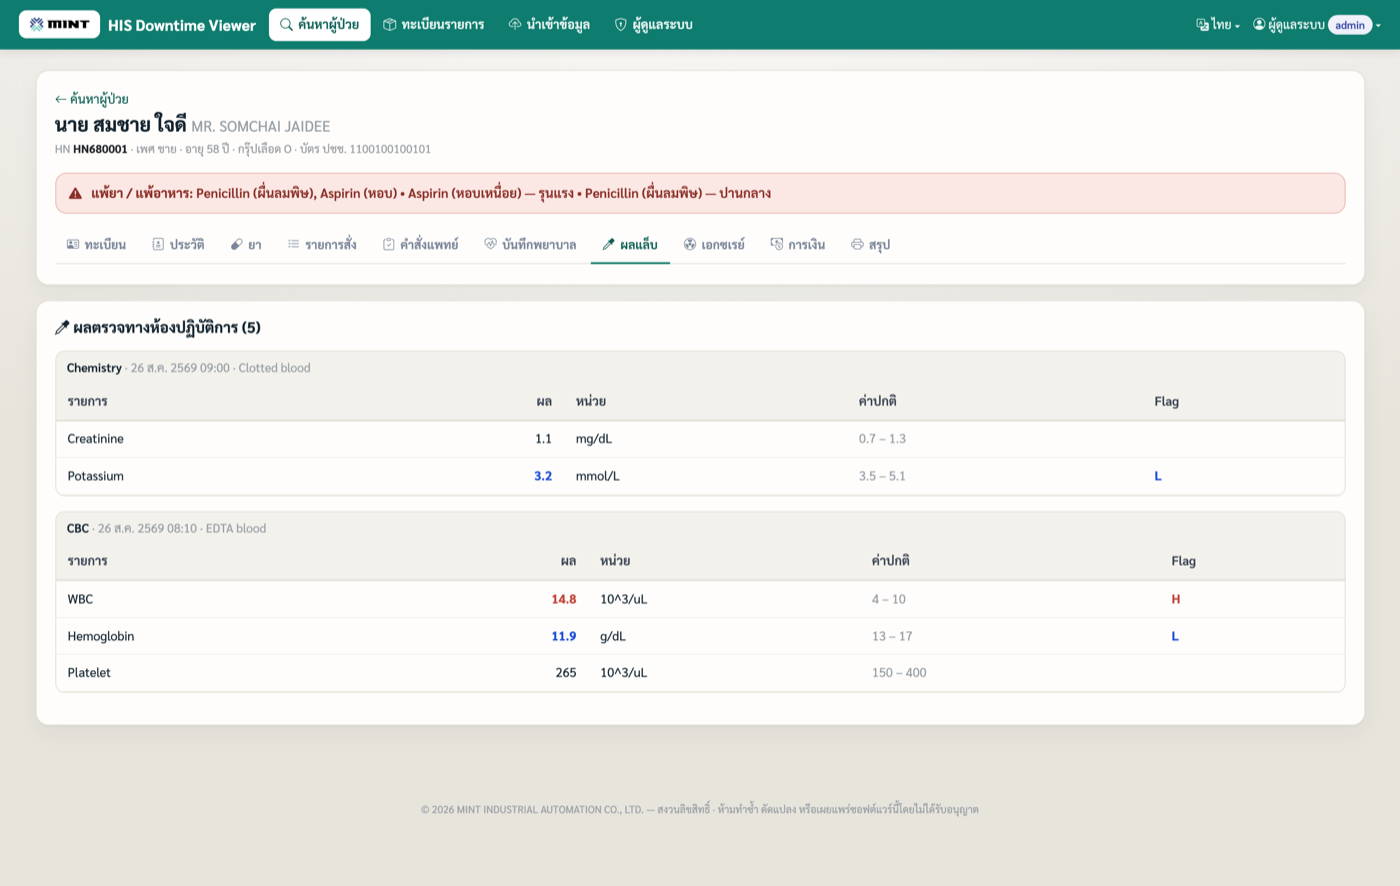Click the Hemoglobin row label
The width and height of the screenshot is (1400, 886).
101,636
